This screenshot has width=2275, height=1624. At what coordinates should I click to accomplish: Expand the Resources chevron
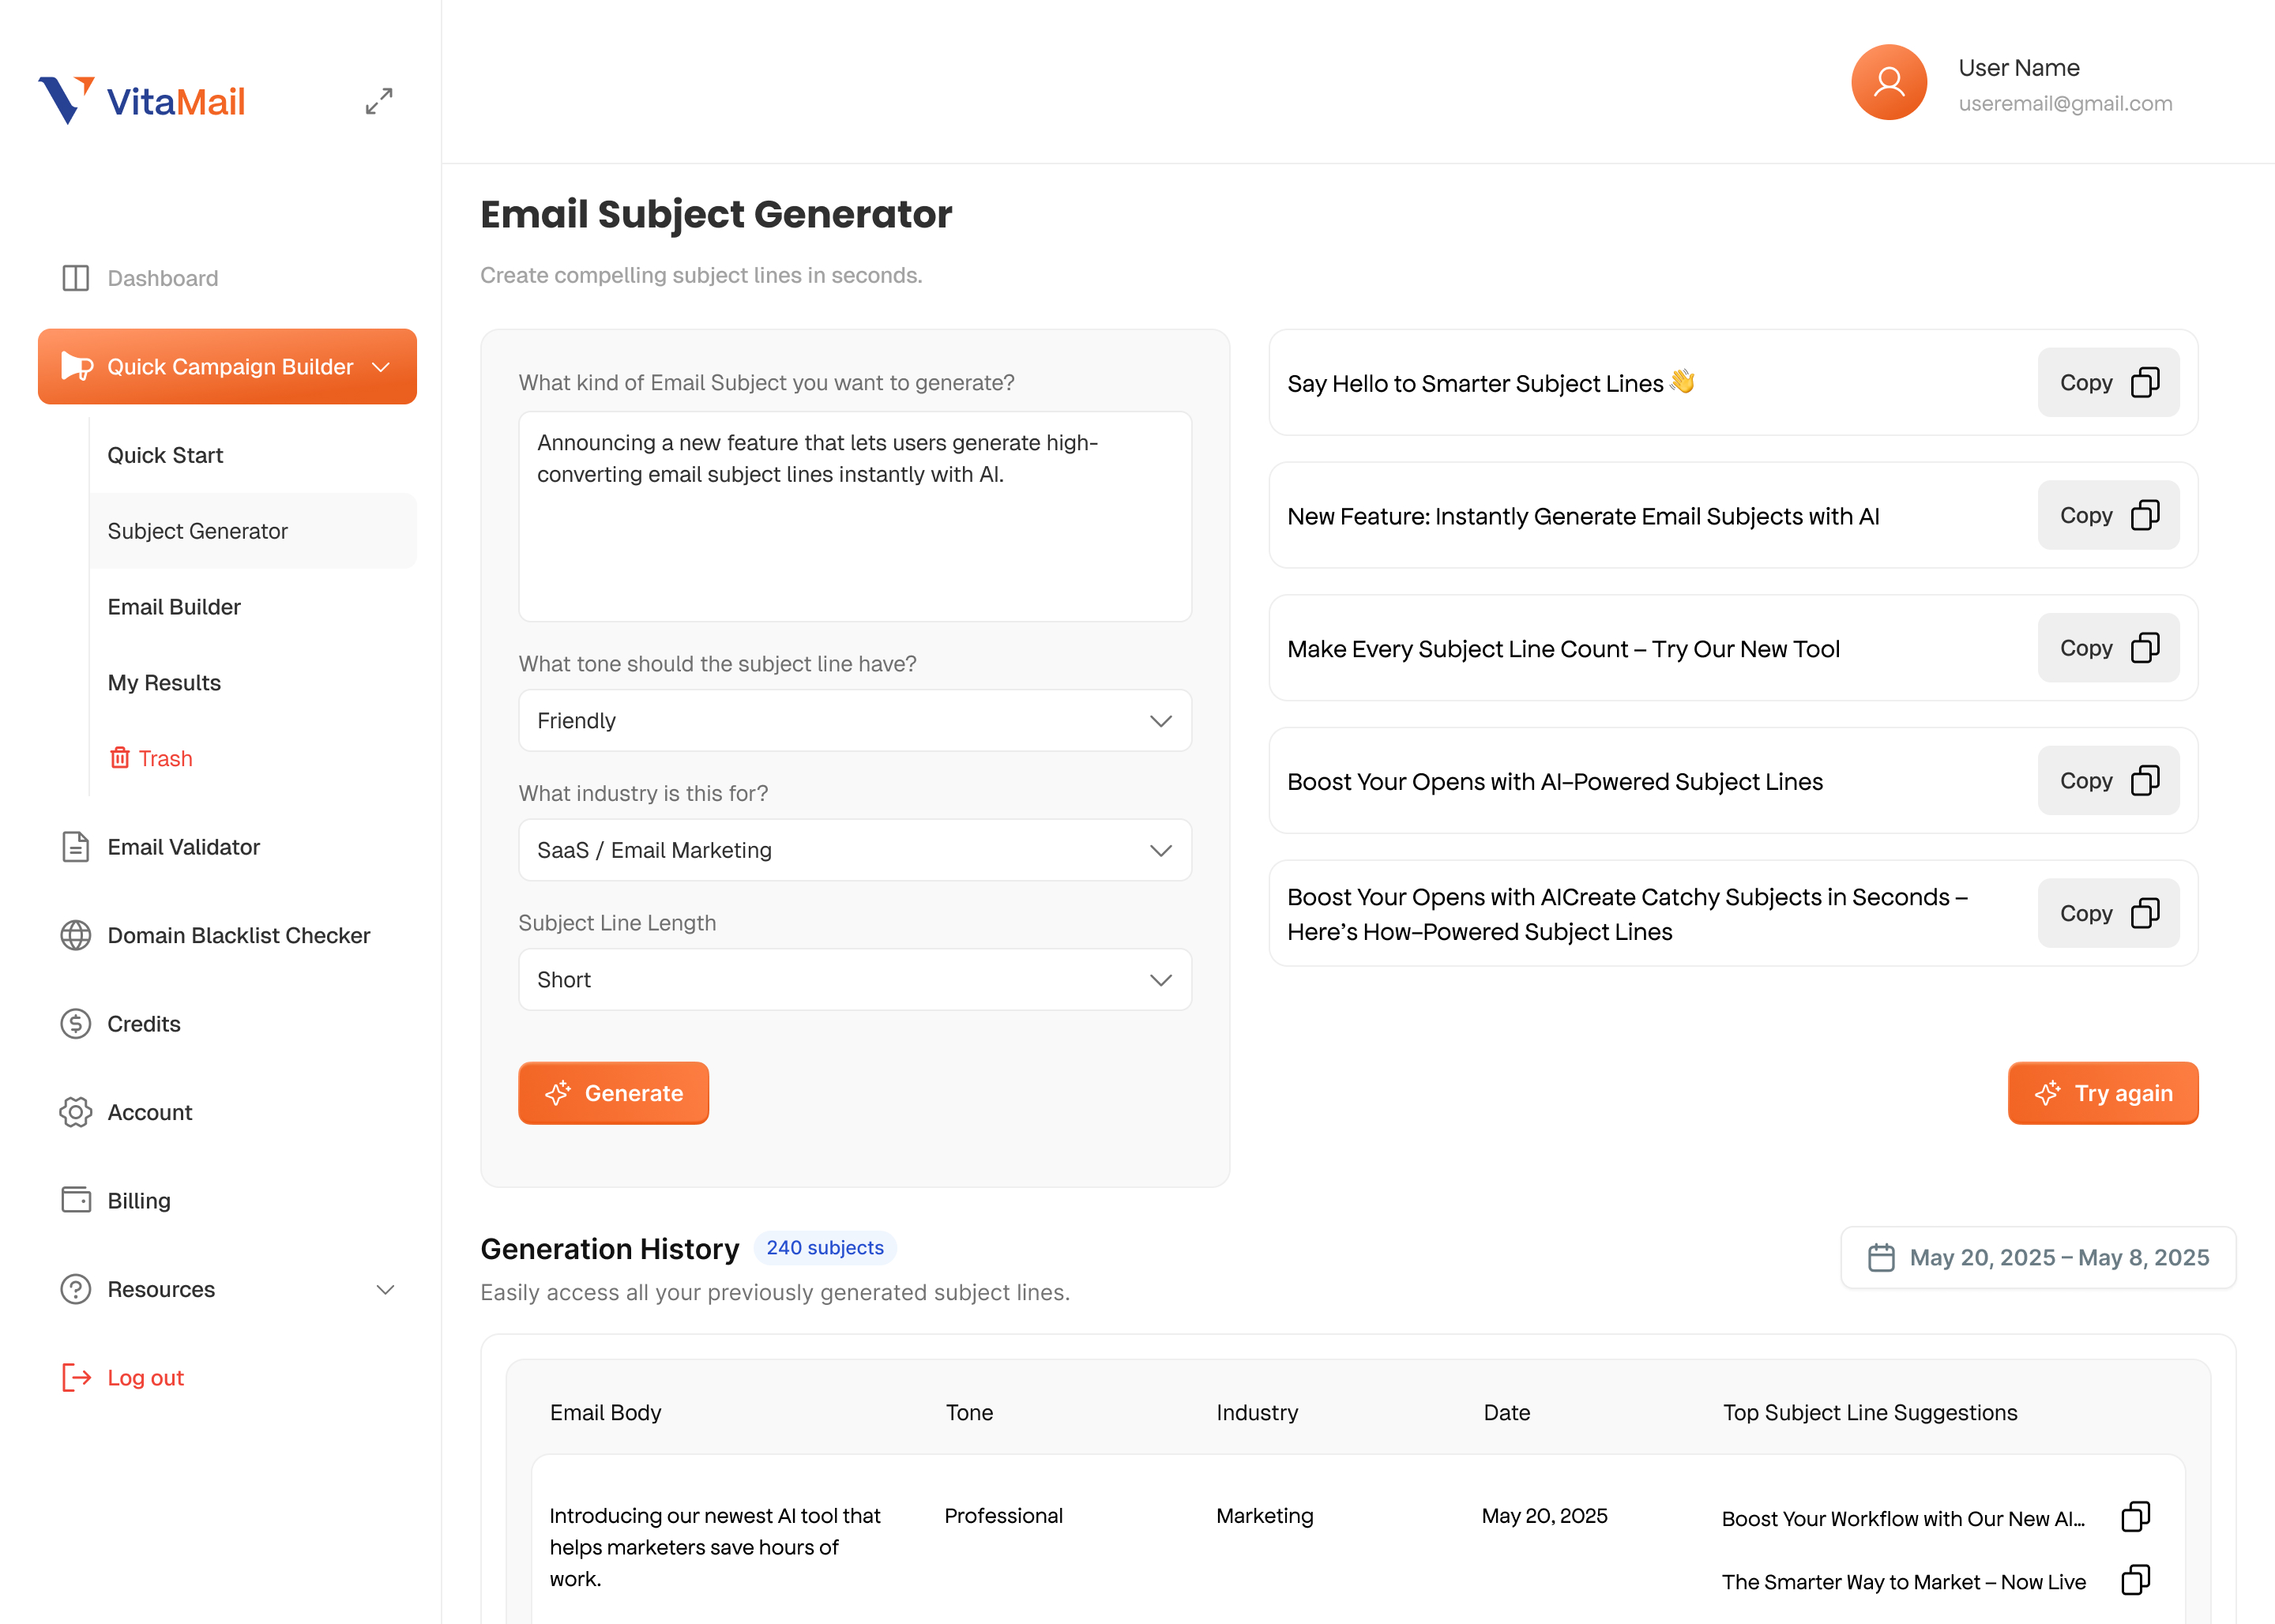(385, 1289)
